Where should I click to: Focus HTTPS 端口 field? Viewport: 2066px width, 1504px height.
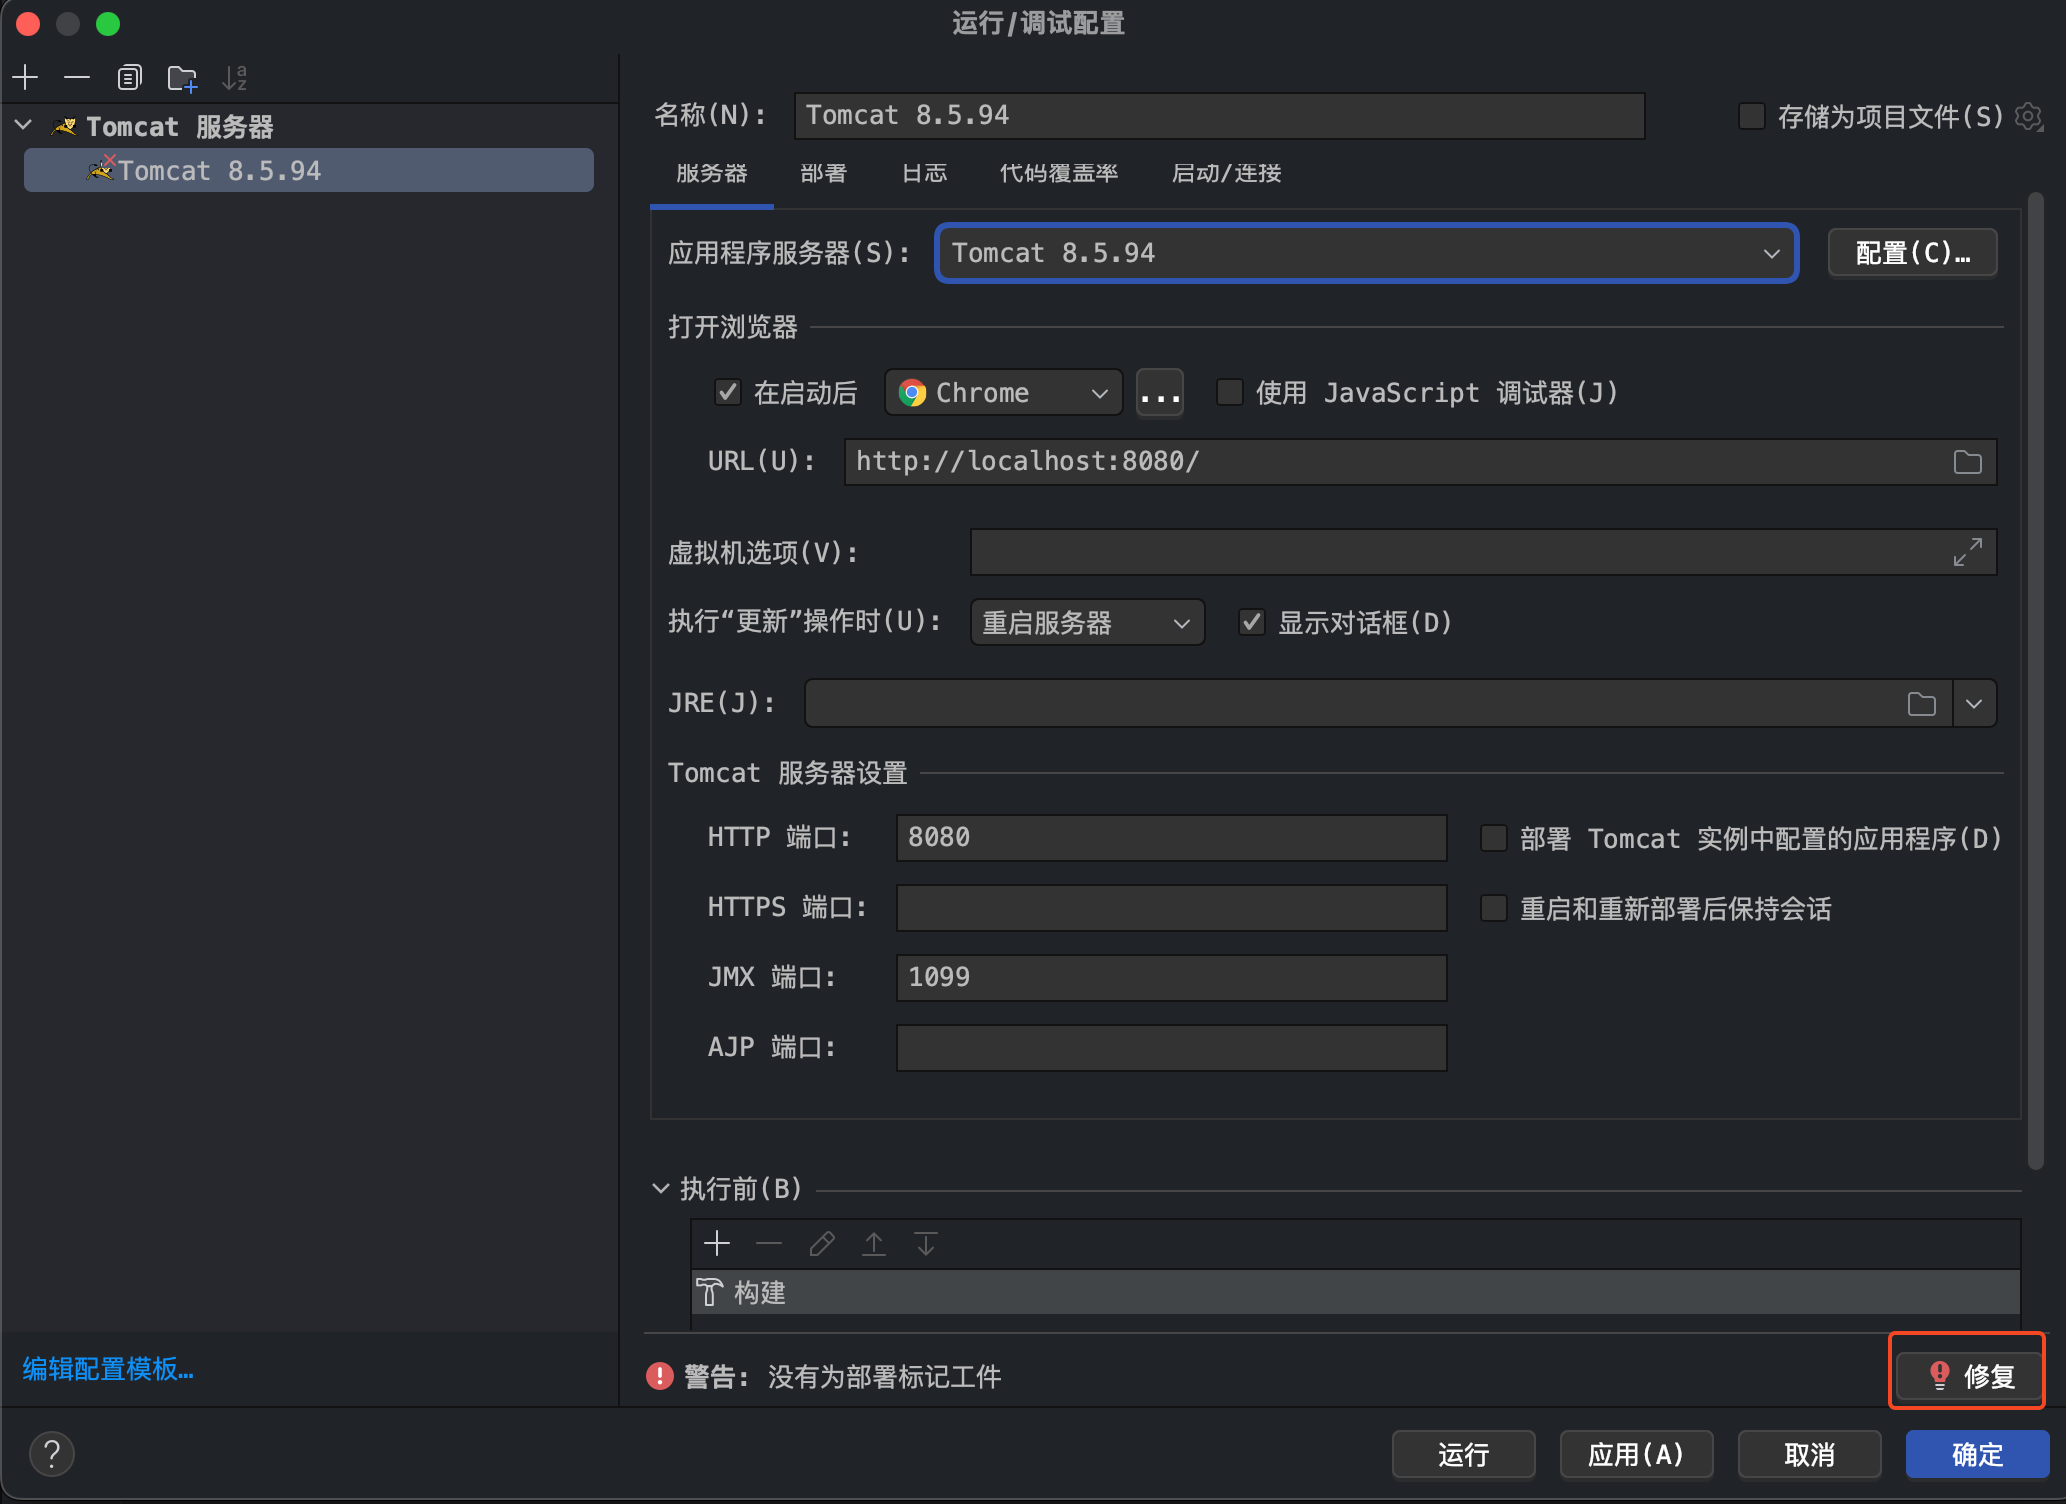click(x=1171, y=907)
